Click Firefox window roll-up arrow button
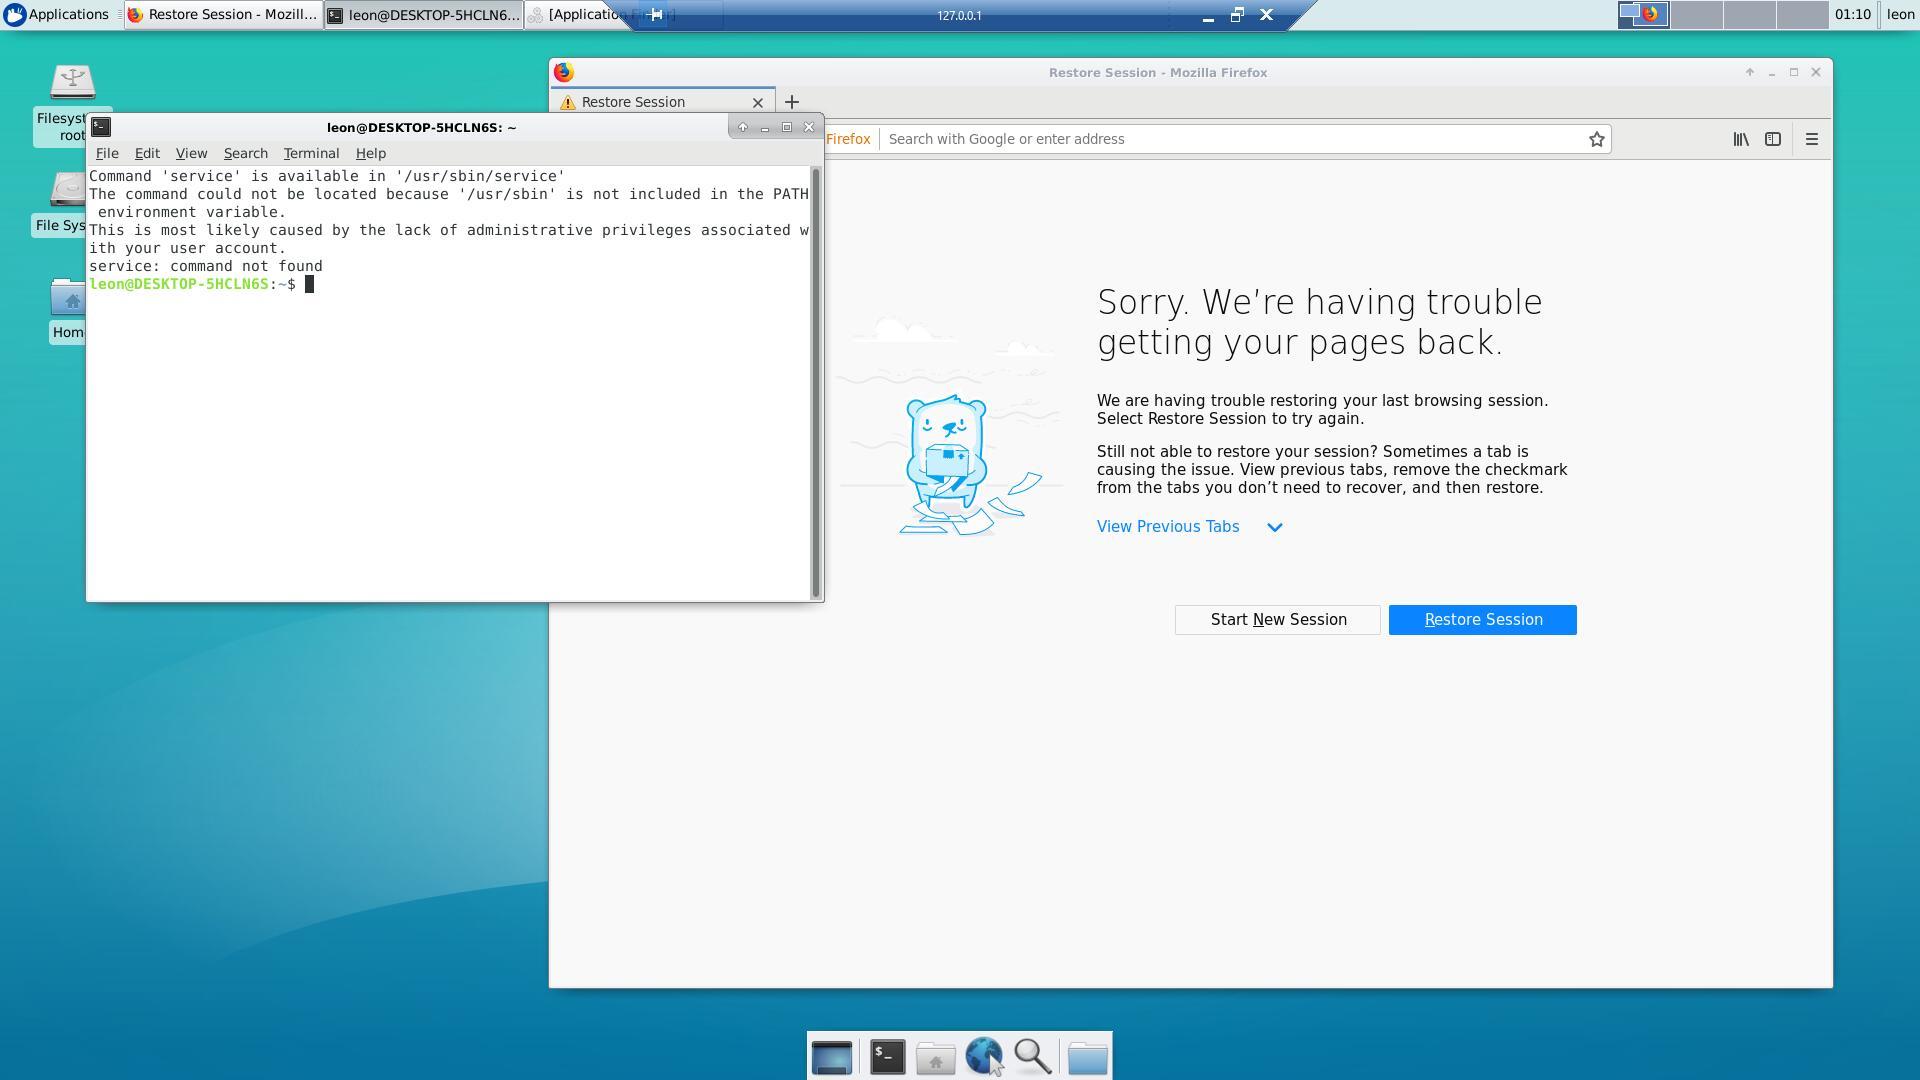Image resolution: width=1920 pixels, height=1080 pixels. [1750, 72]
